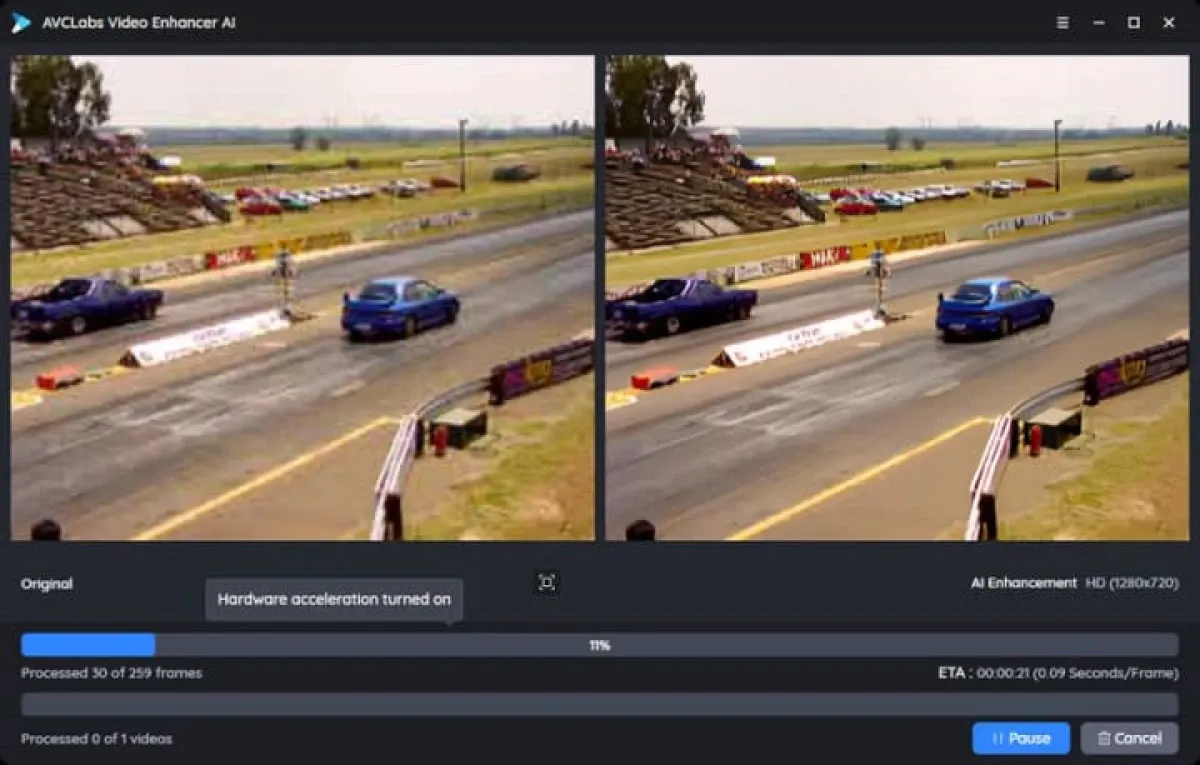Click the Original label under left preview
This screenshot has width=1200, height=765.
45,583
